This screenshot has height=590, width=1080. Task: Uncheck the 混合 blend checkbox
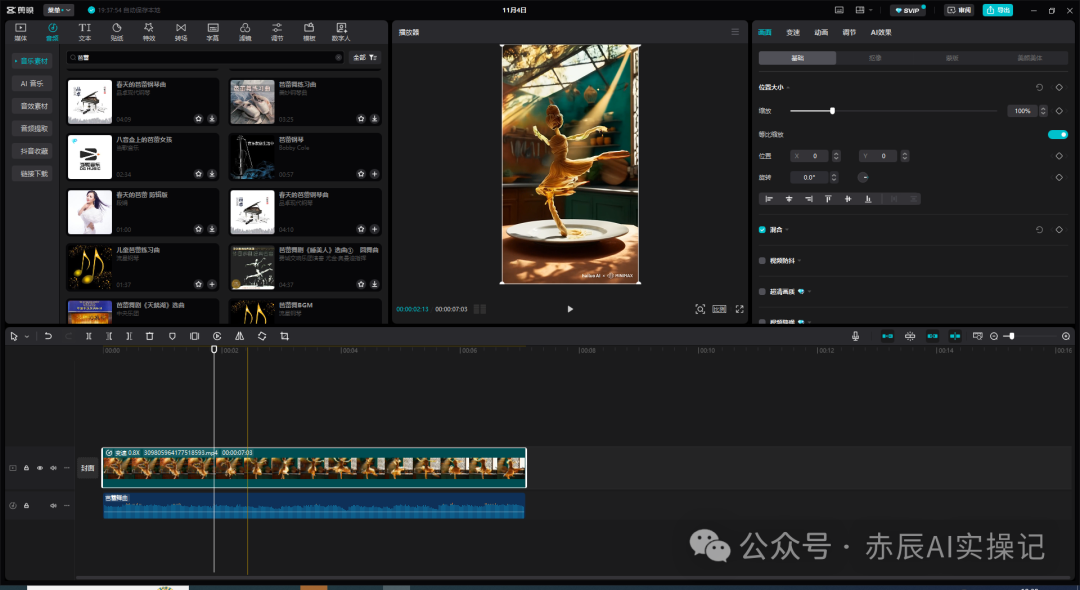(762, 229)
